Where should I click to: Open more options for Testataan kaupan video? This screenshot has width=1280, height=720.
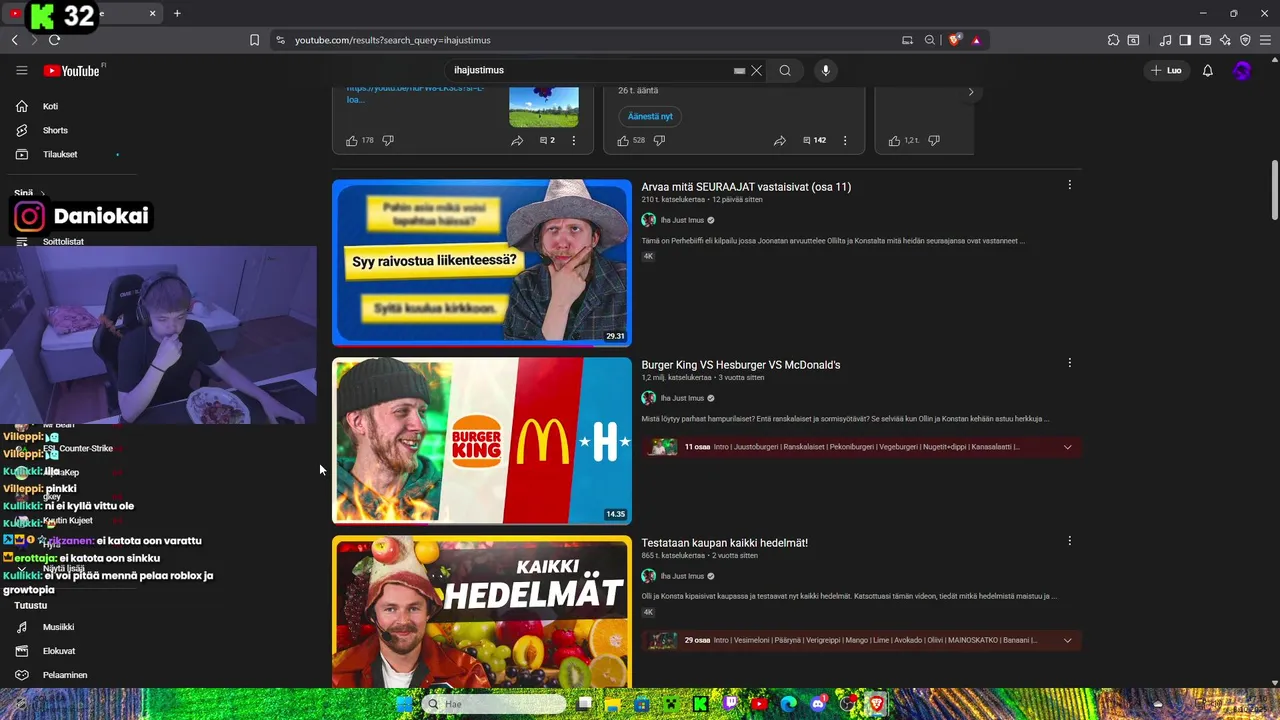(x=1069, y=541)
